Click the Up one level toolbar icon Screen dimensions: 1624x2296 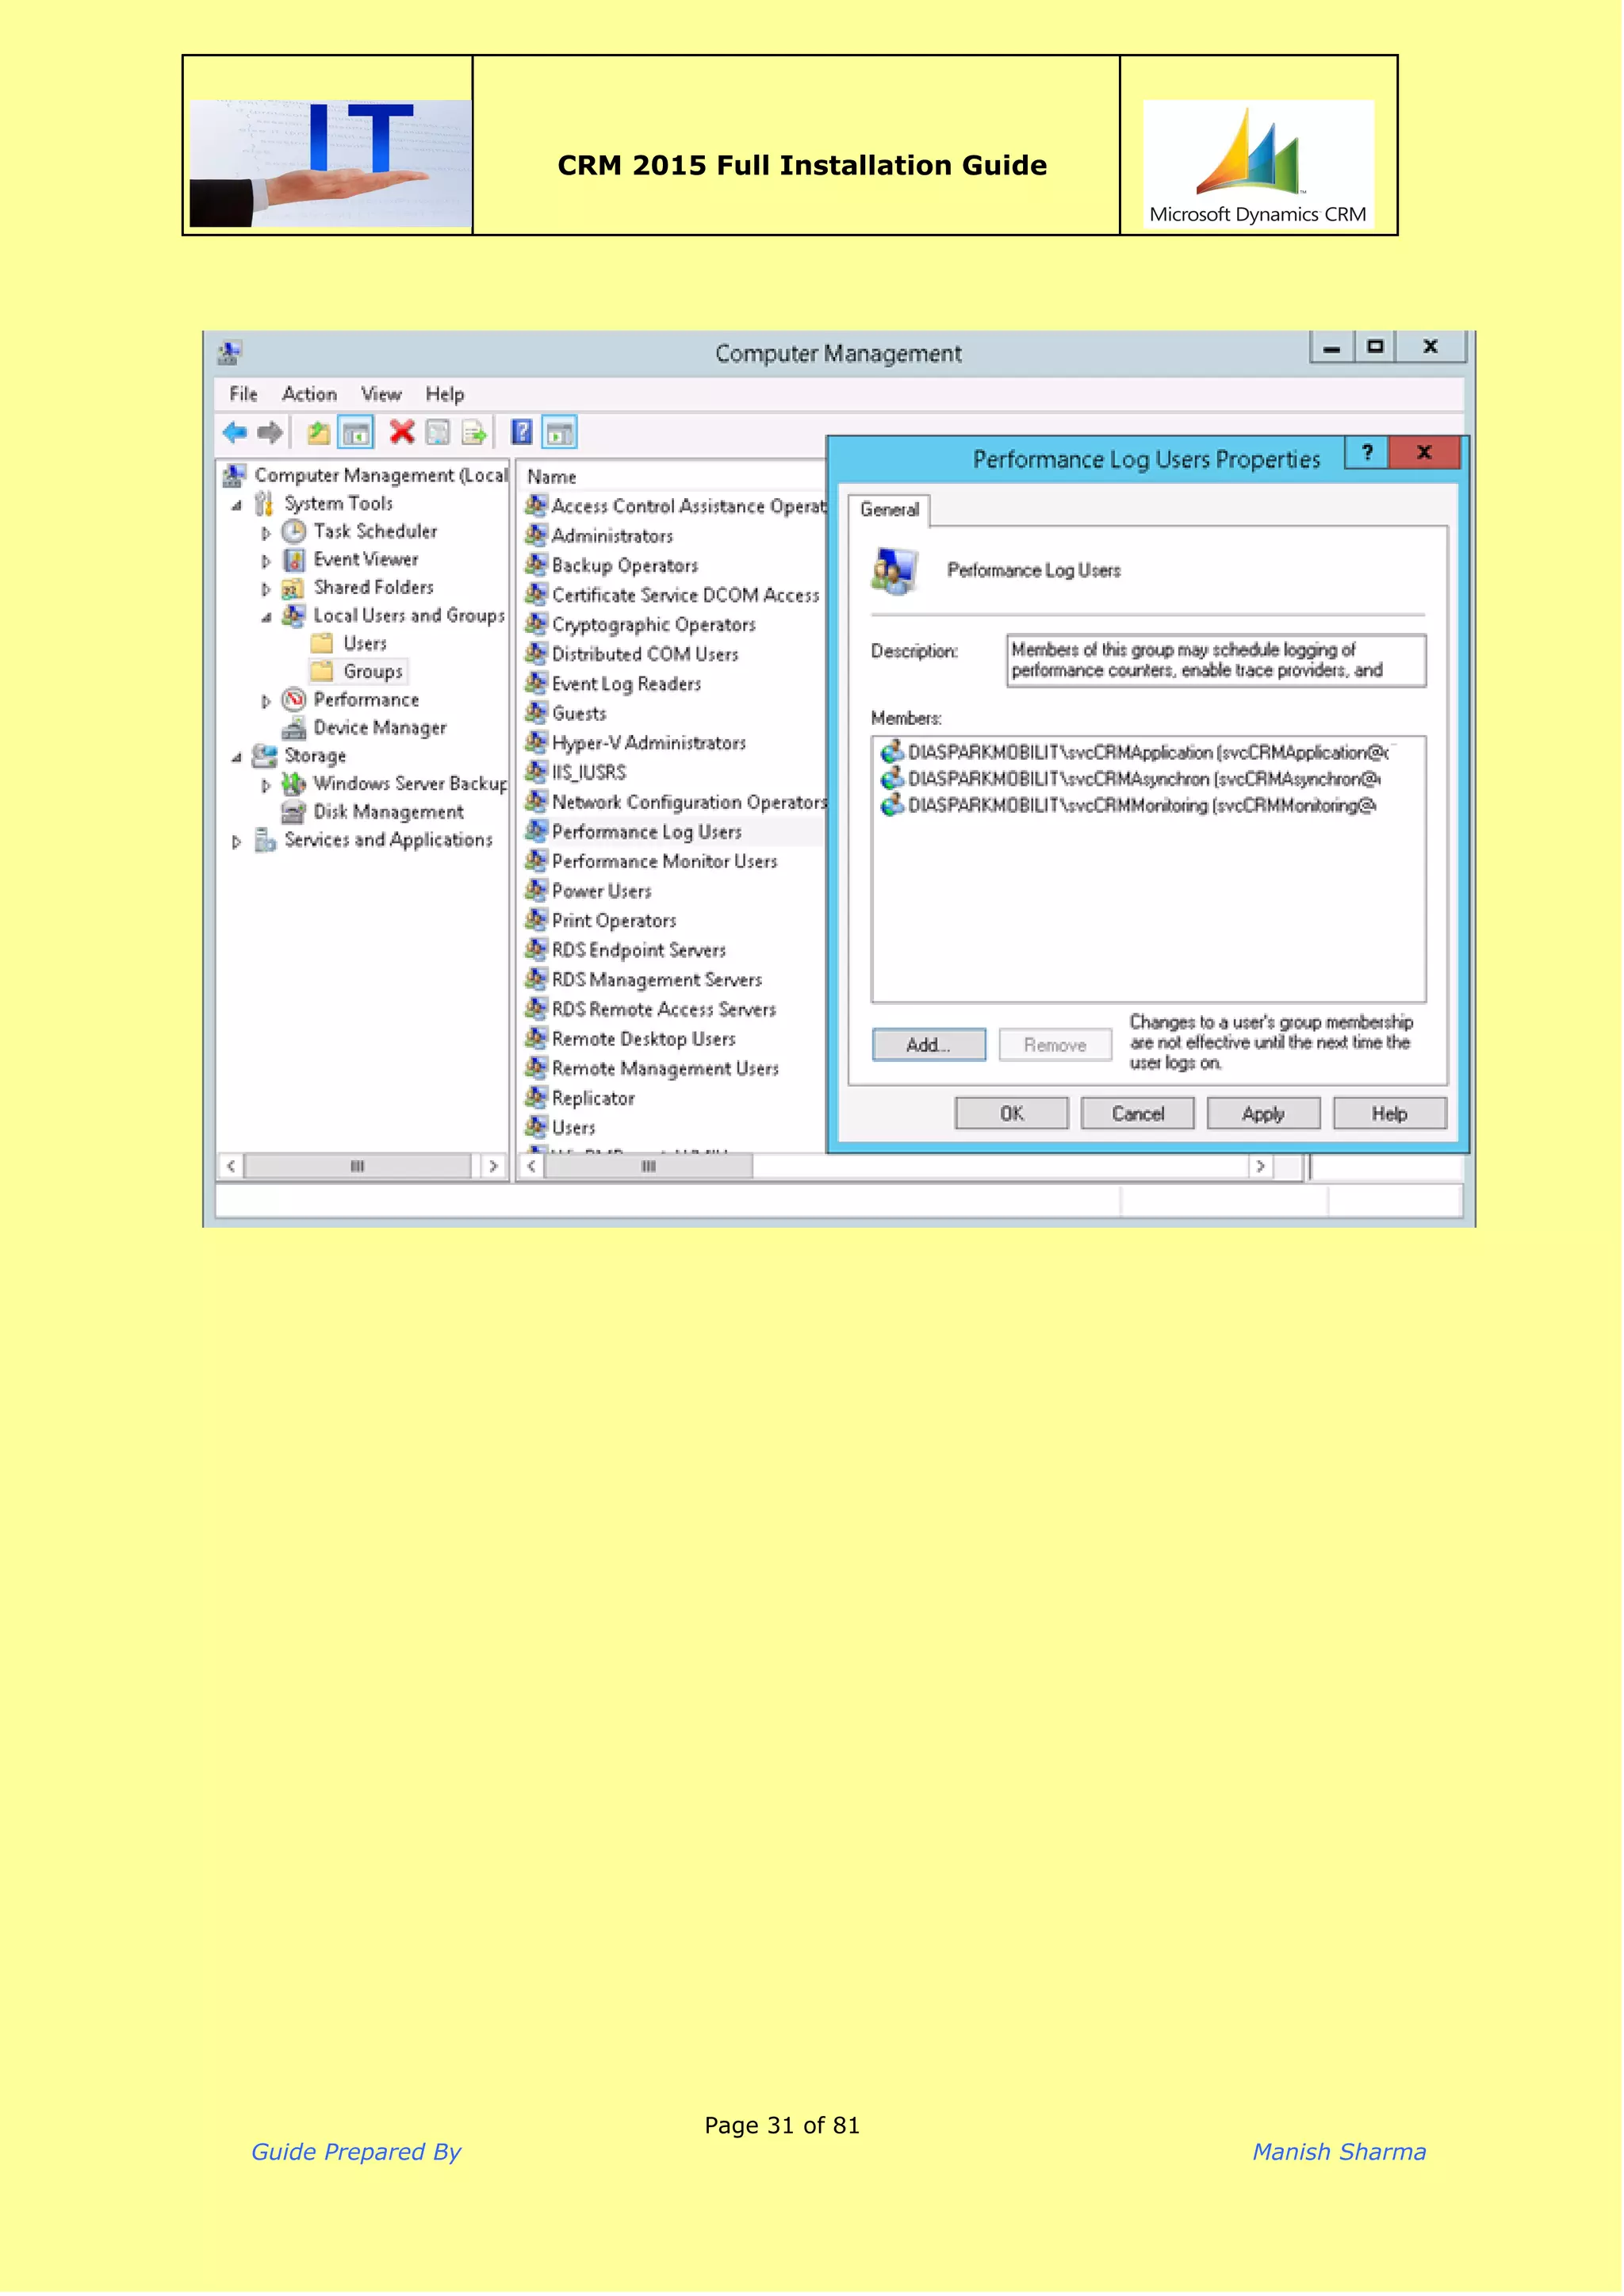click(319, 433)
